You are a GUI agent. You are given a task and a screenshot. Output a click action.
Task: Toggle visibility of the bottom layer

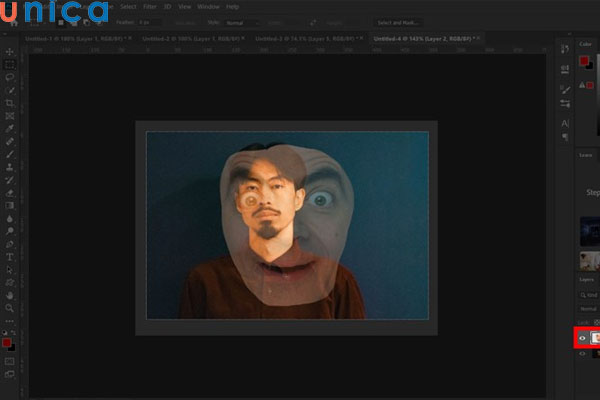pos(582,353)
